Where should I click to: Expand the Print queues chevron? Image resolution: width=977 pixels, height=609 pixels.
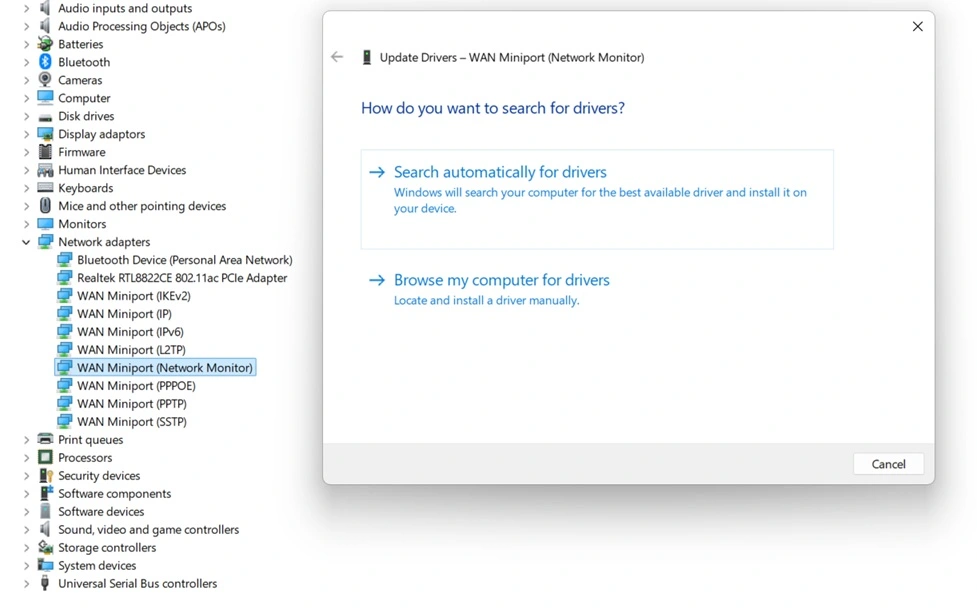(x=26, y=440)
